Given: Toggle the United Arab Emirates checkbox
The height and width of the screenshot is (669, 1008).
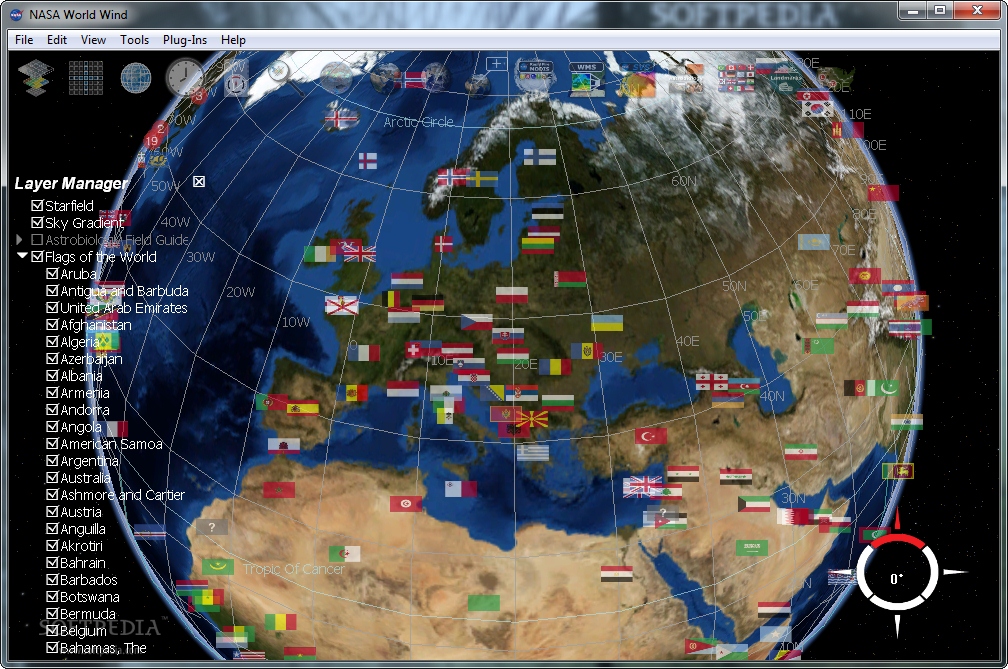Looking at the screenshot, I should click(52, 308).
